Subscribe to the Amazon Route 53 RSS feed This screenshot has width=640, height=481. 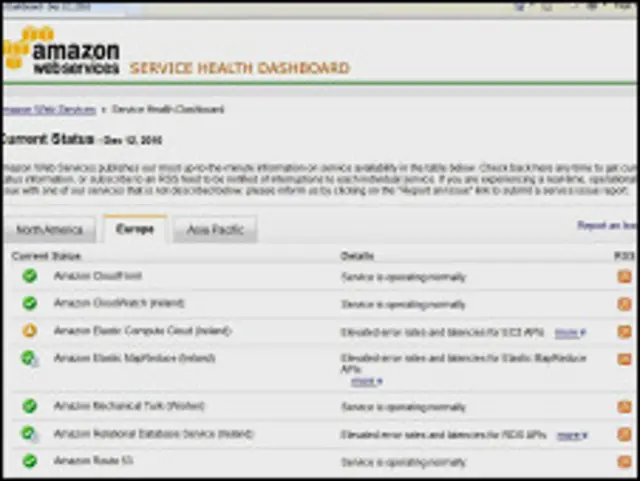click(624, 462)
